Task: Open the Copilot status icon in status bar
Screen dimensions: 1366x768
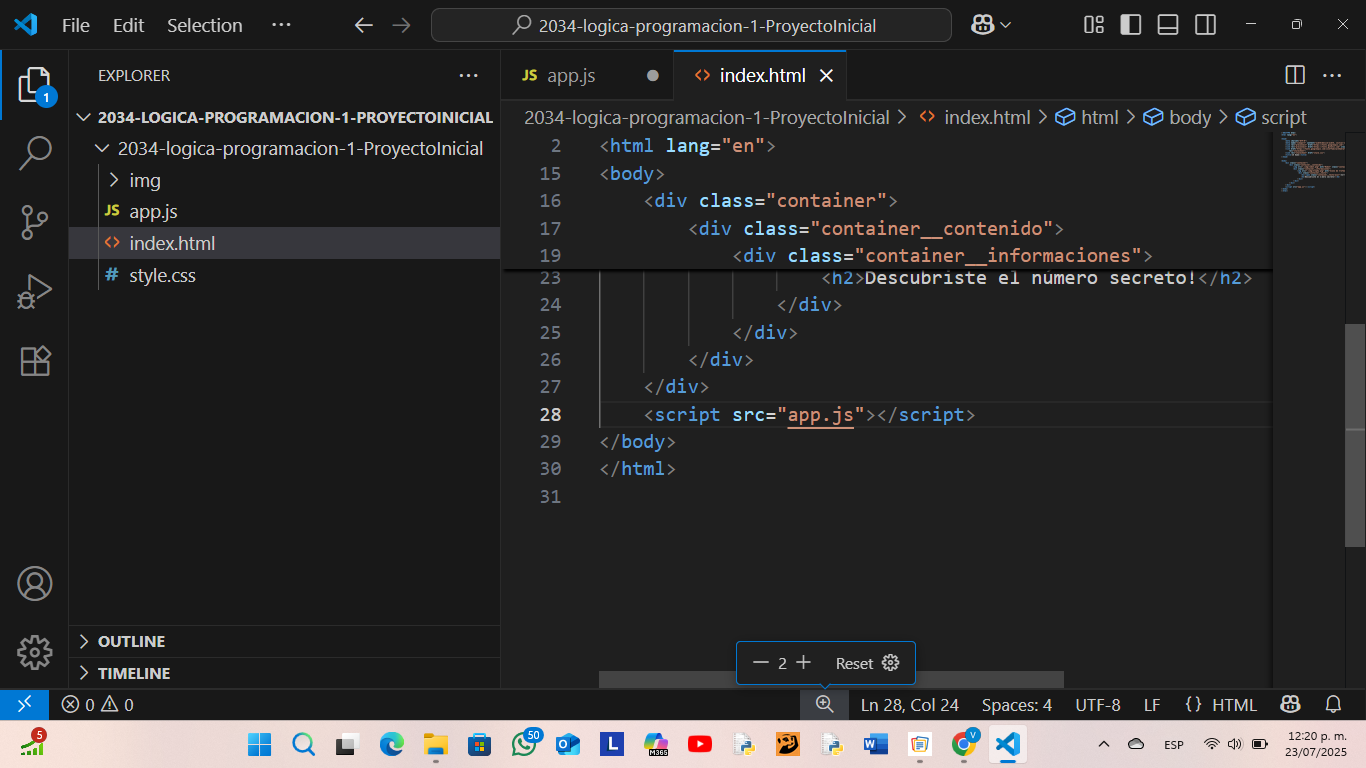Action: pos(1290,704)
